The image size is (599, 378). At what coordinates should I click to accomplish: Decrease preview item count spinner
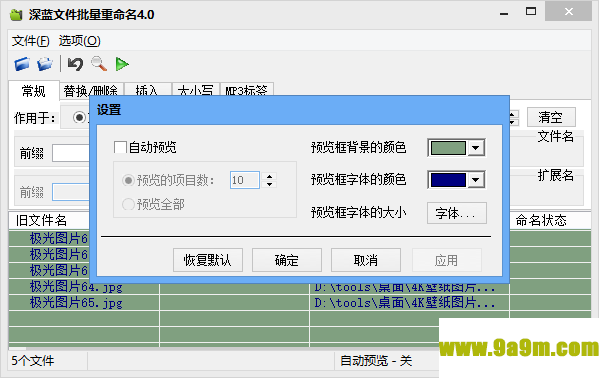(270, 184)
